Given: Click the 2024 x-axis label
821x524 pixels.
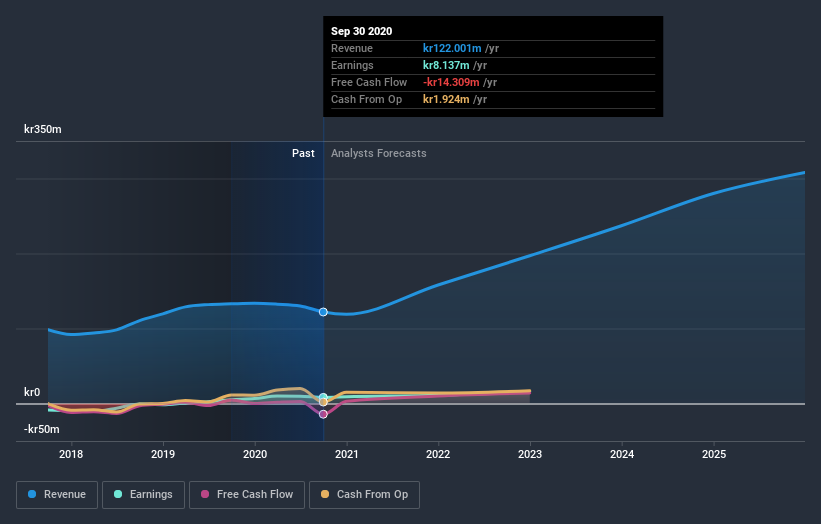Looking at the screenshot, I should [622, 454].
